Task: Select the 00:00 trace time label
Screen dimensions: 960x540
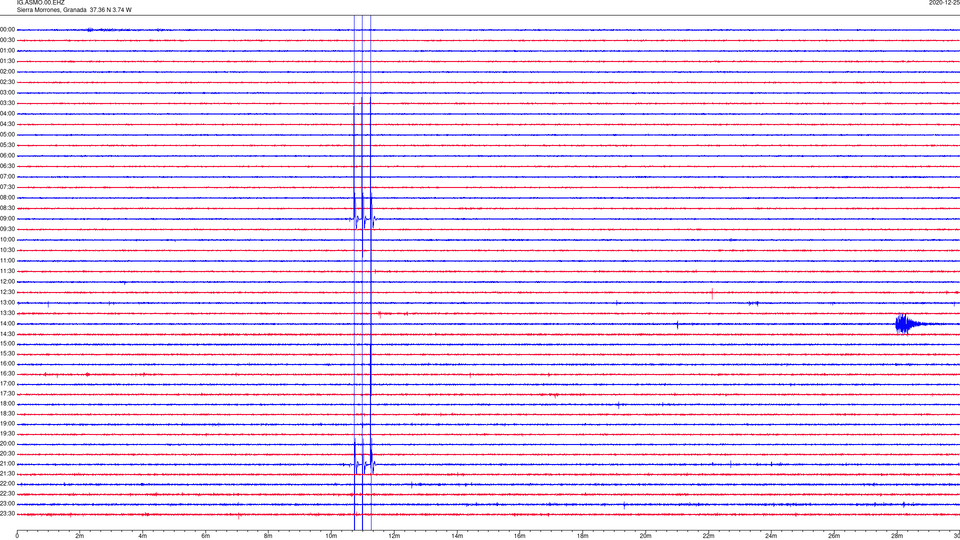Action: [7, 30]
